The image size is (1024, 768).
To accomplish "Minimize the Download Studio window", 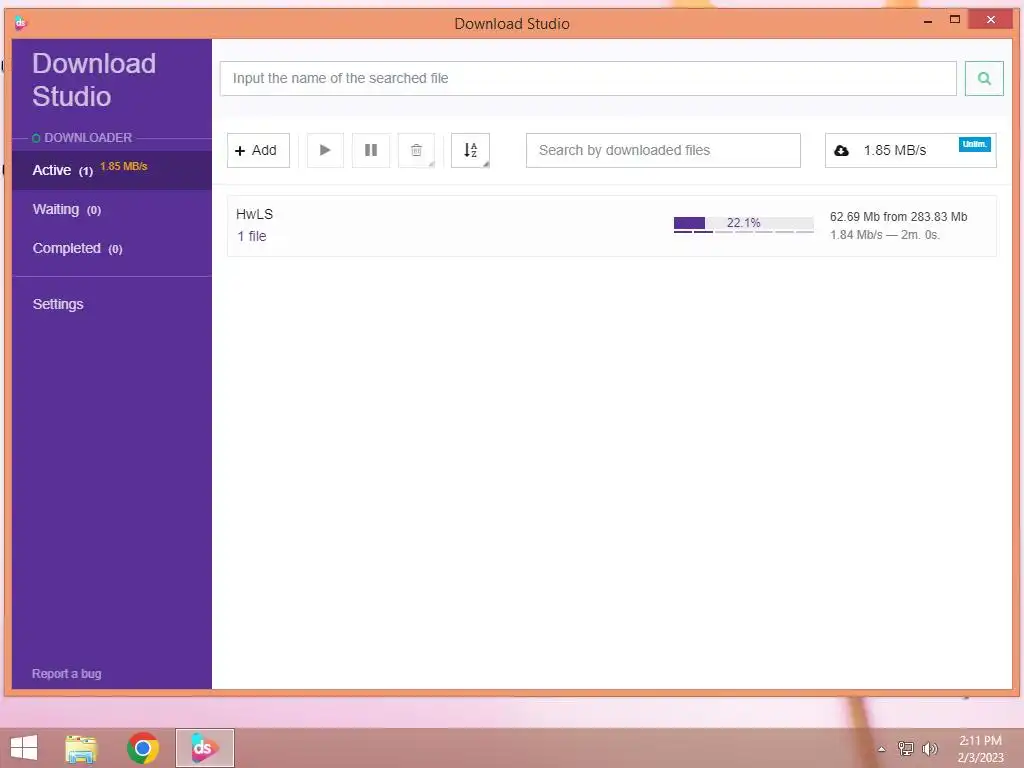I will point(927,21).
